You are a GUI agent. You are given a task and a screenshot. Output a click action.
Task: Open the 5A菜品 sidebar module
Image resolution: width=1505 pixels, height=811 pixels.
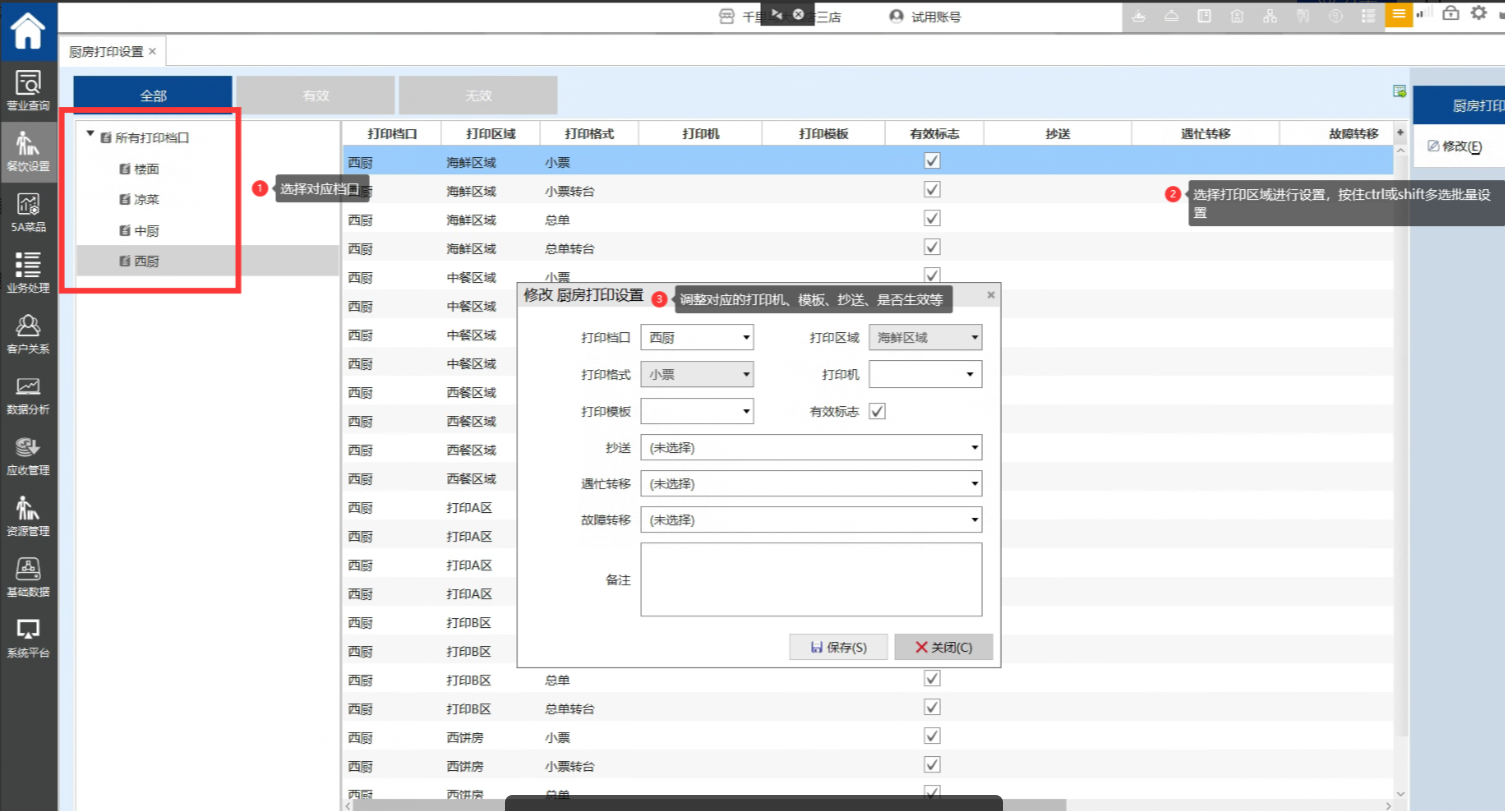pos(28,211)
